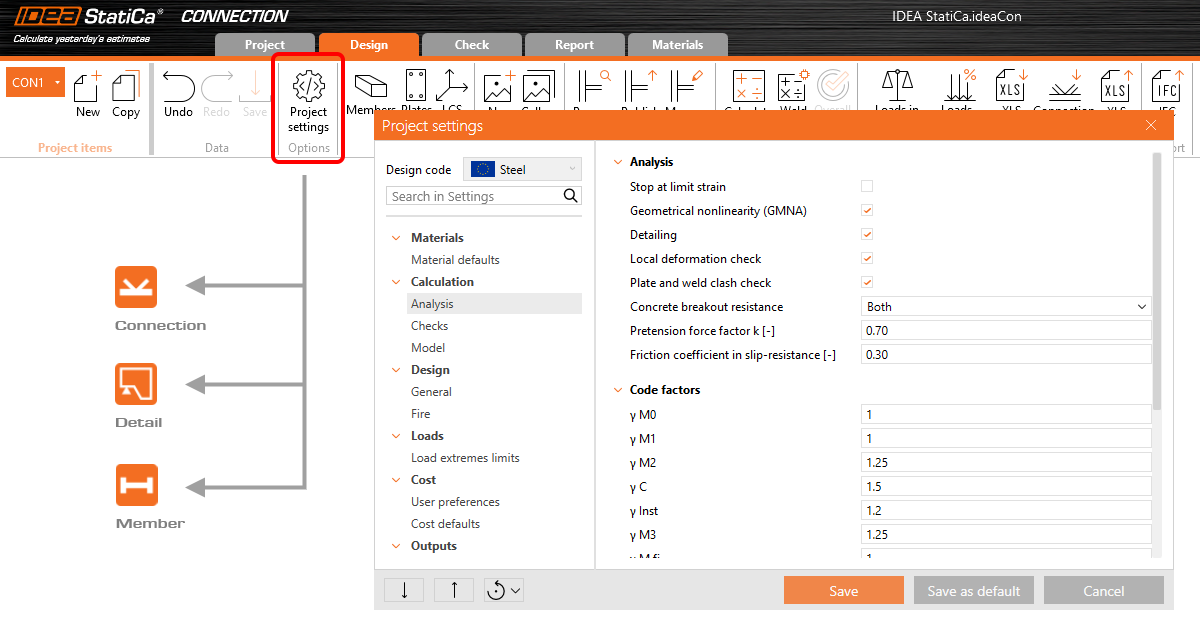Viewport: 1200px width, 630px height.
Task: Open the Report tab
Action: [x=574, y=44]
